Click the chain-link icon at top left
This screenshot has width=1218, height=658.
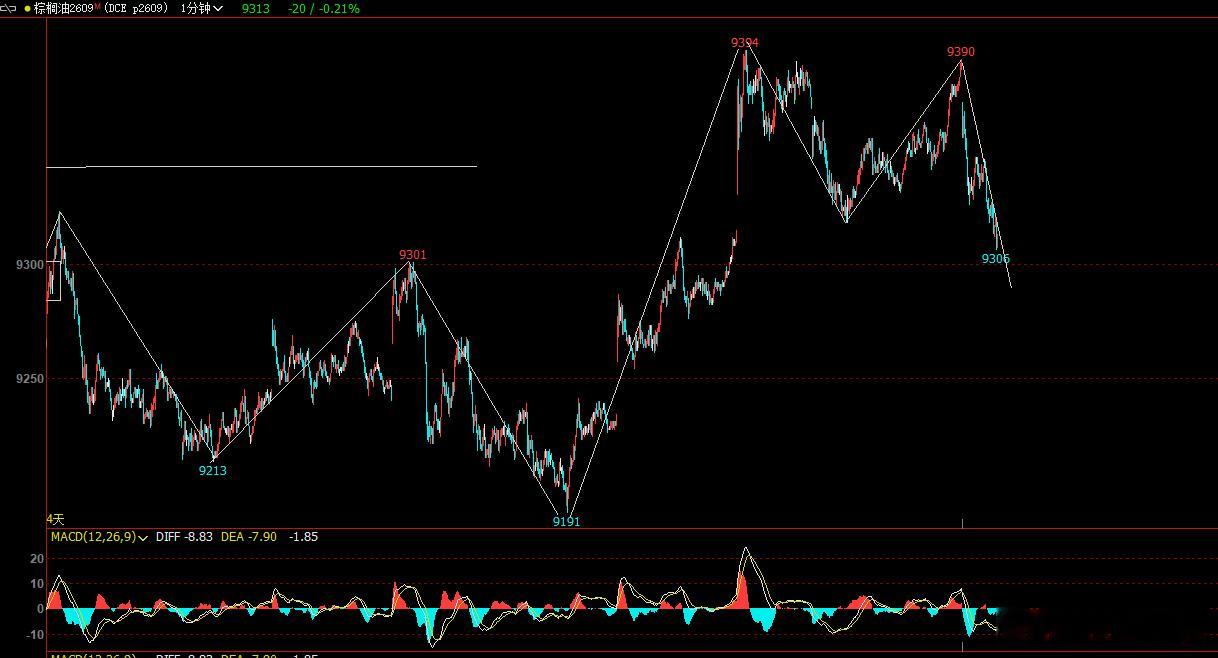[10, 8]
